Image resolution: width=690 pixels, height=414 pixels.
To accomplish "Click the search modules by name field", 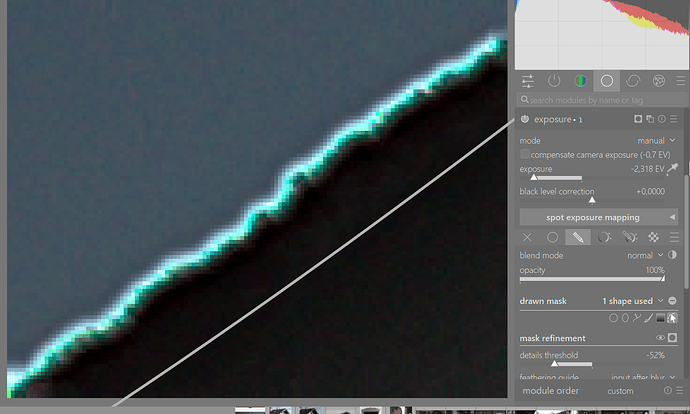I will coord(602,100).
